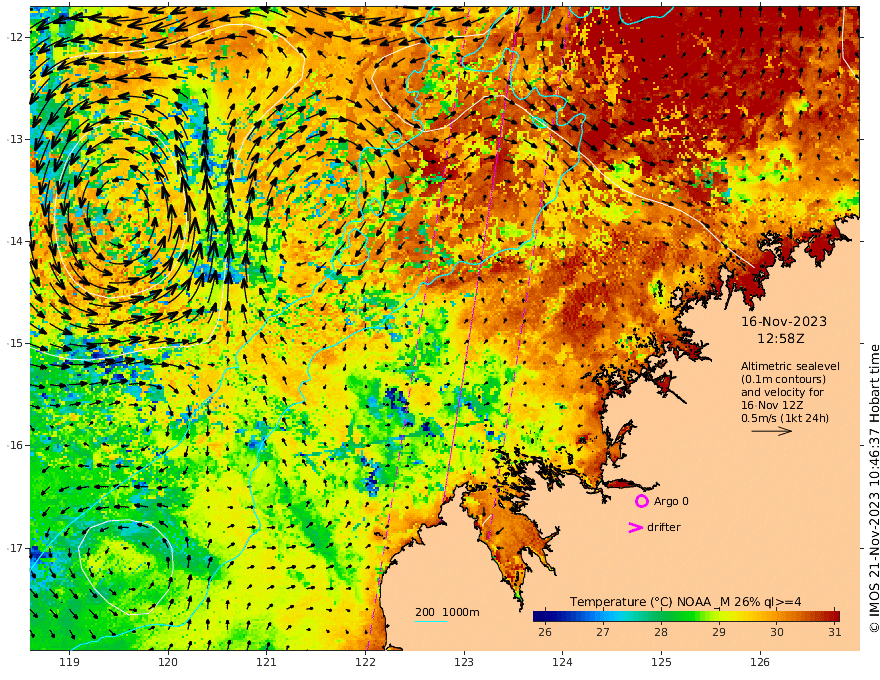The height and width of the screenshot is (680, 880).
Task: Click the 'Argo 0' legend label
Action: [671, 501]
